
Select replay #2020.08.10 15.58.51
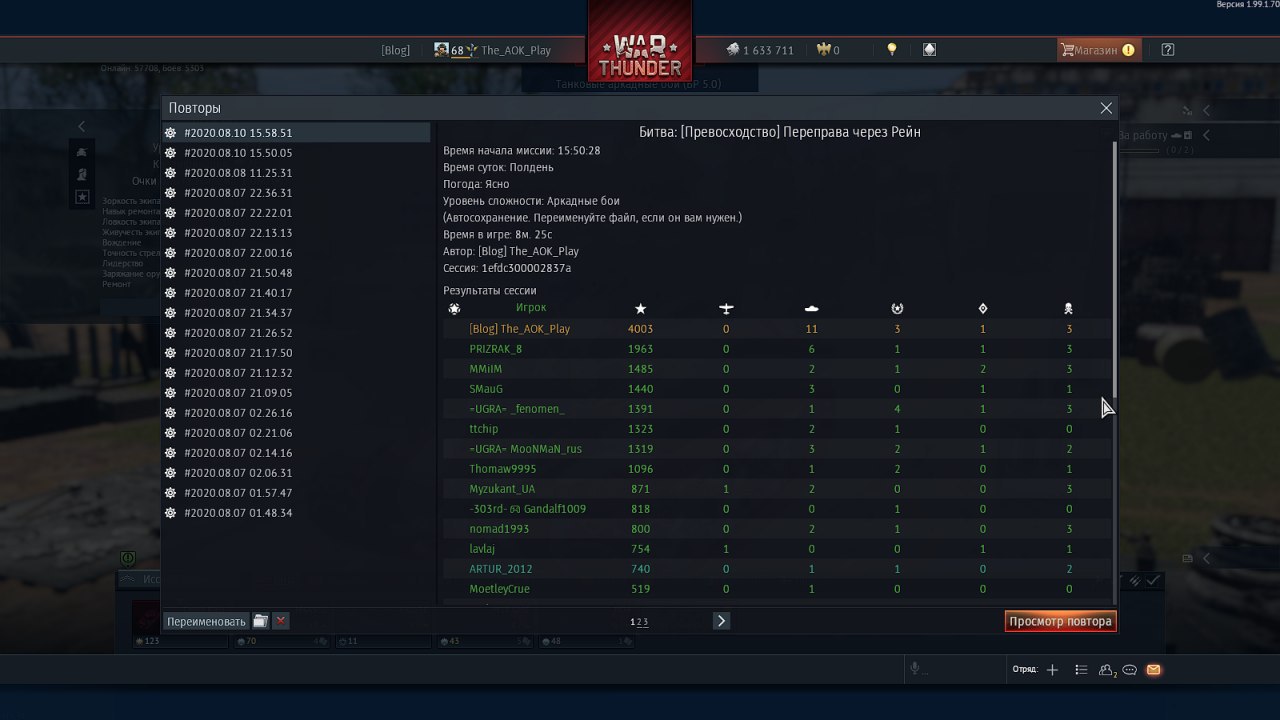pyautogui.click(x=296, y=133)
